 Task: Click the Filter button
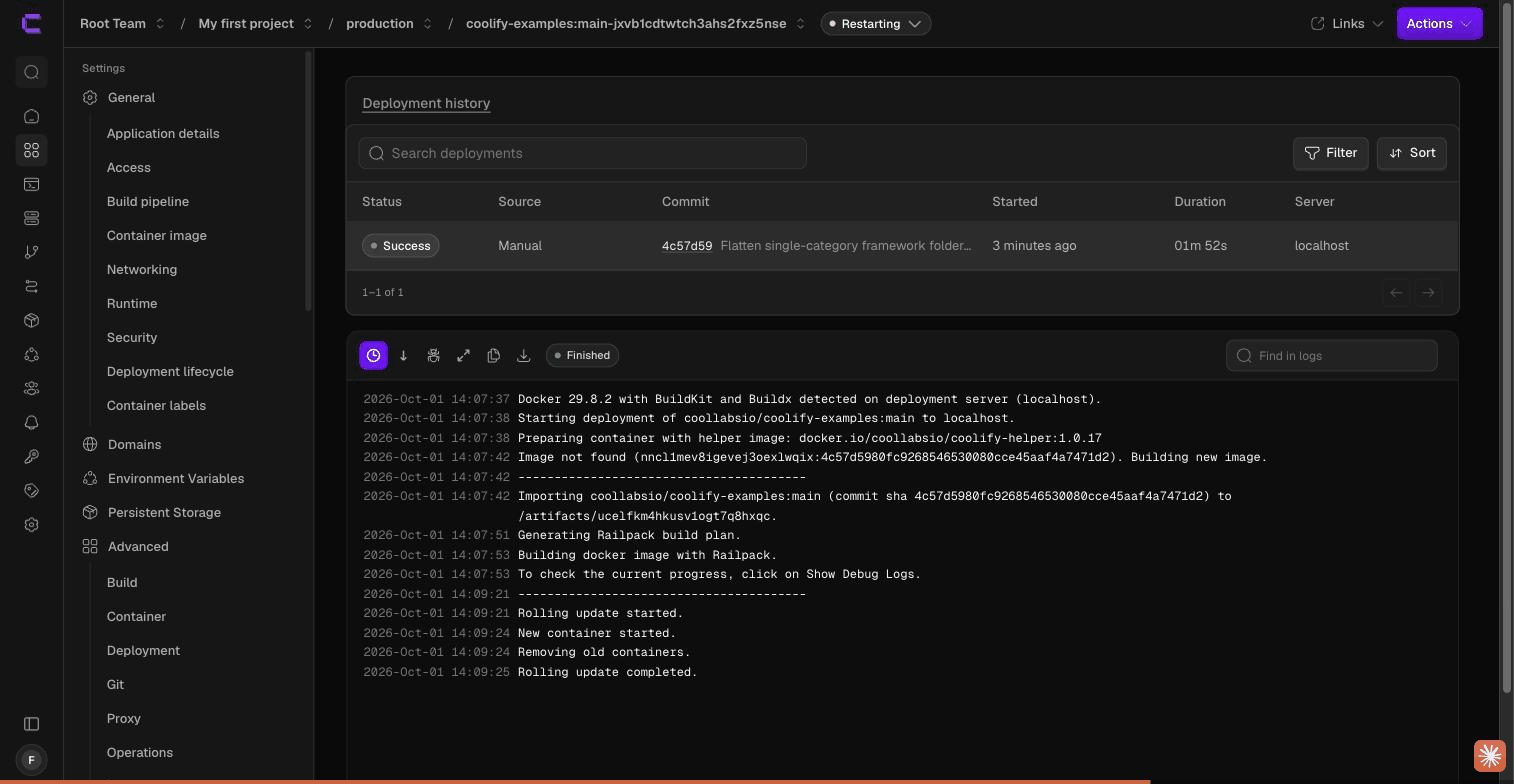coord(1330,153)
